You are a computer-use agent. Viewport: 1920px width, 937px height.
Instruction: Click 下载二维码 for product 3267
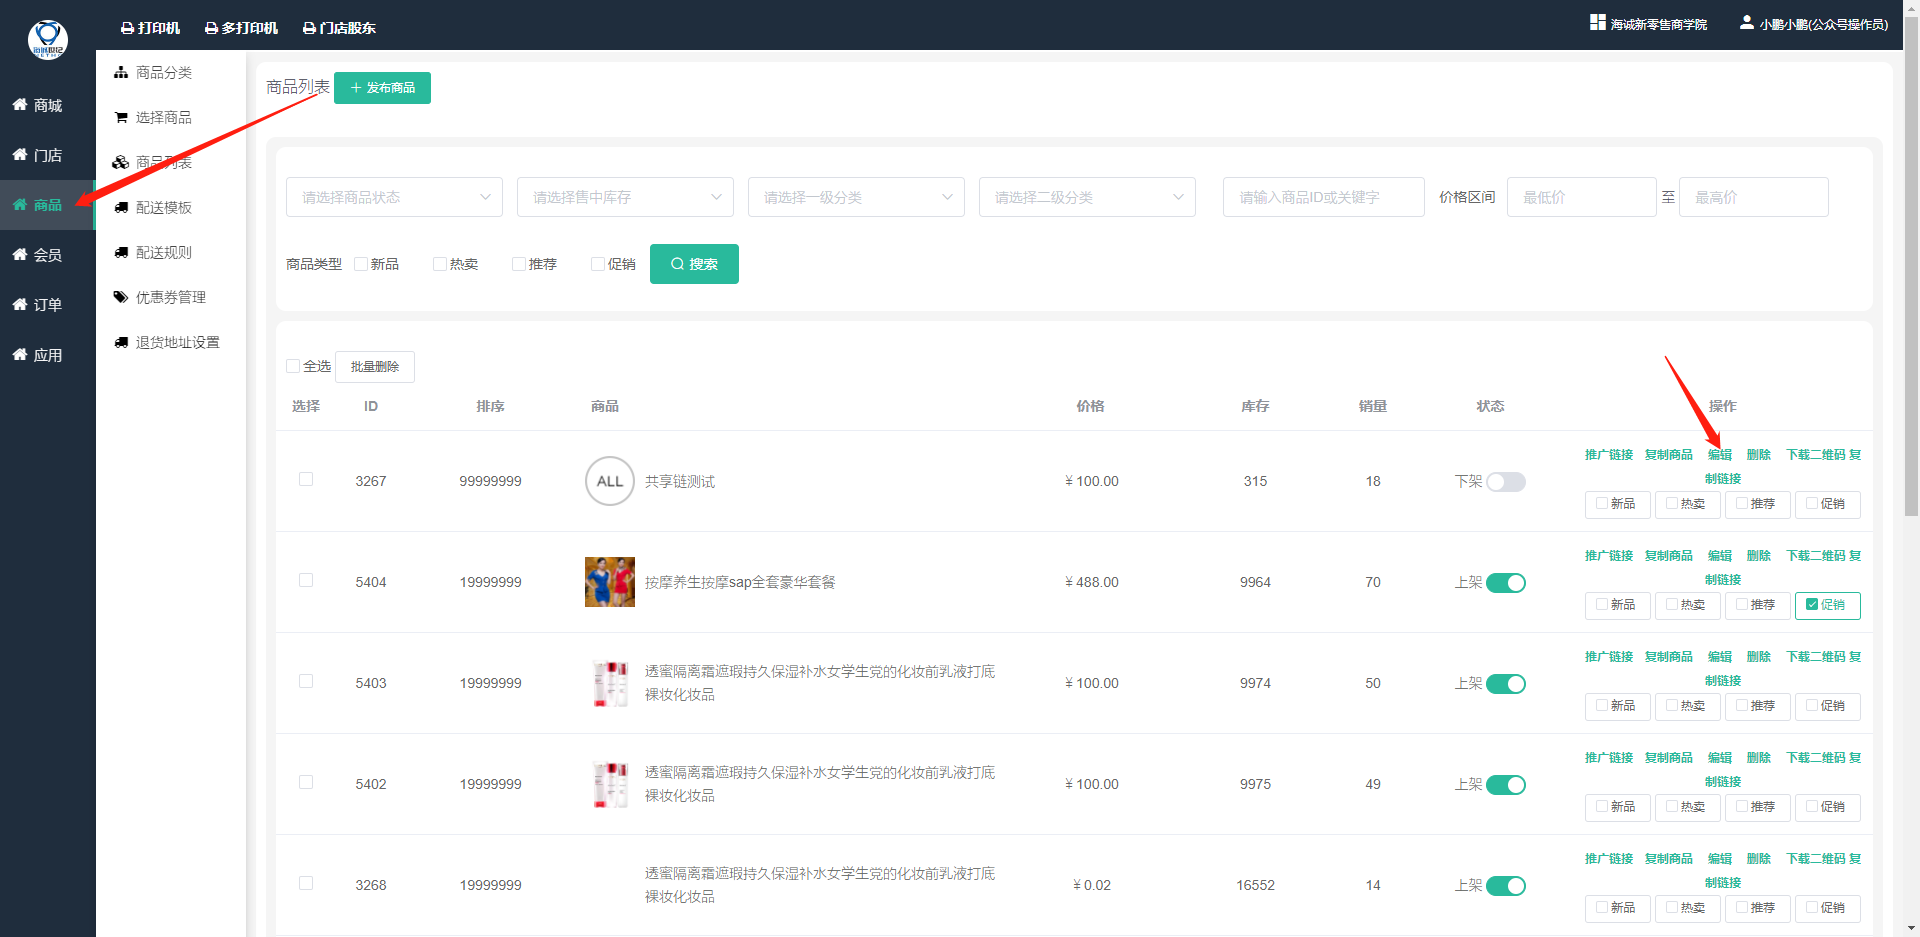[1816, 455]
